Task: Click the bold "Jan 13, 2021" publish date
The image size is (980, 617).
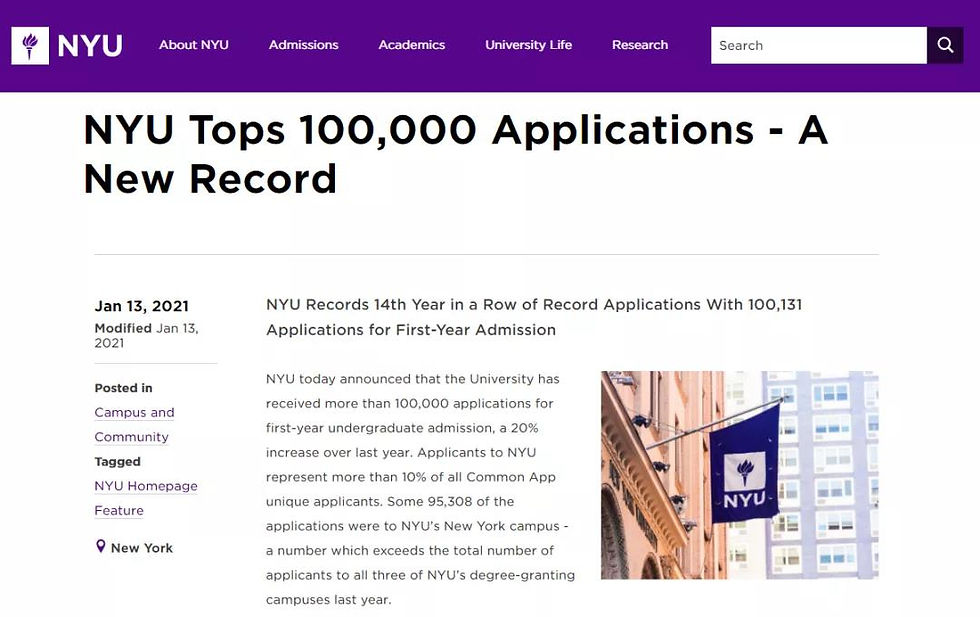Action: pos(142,306)
